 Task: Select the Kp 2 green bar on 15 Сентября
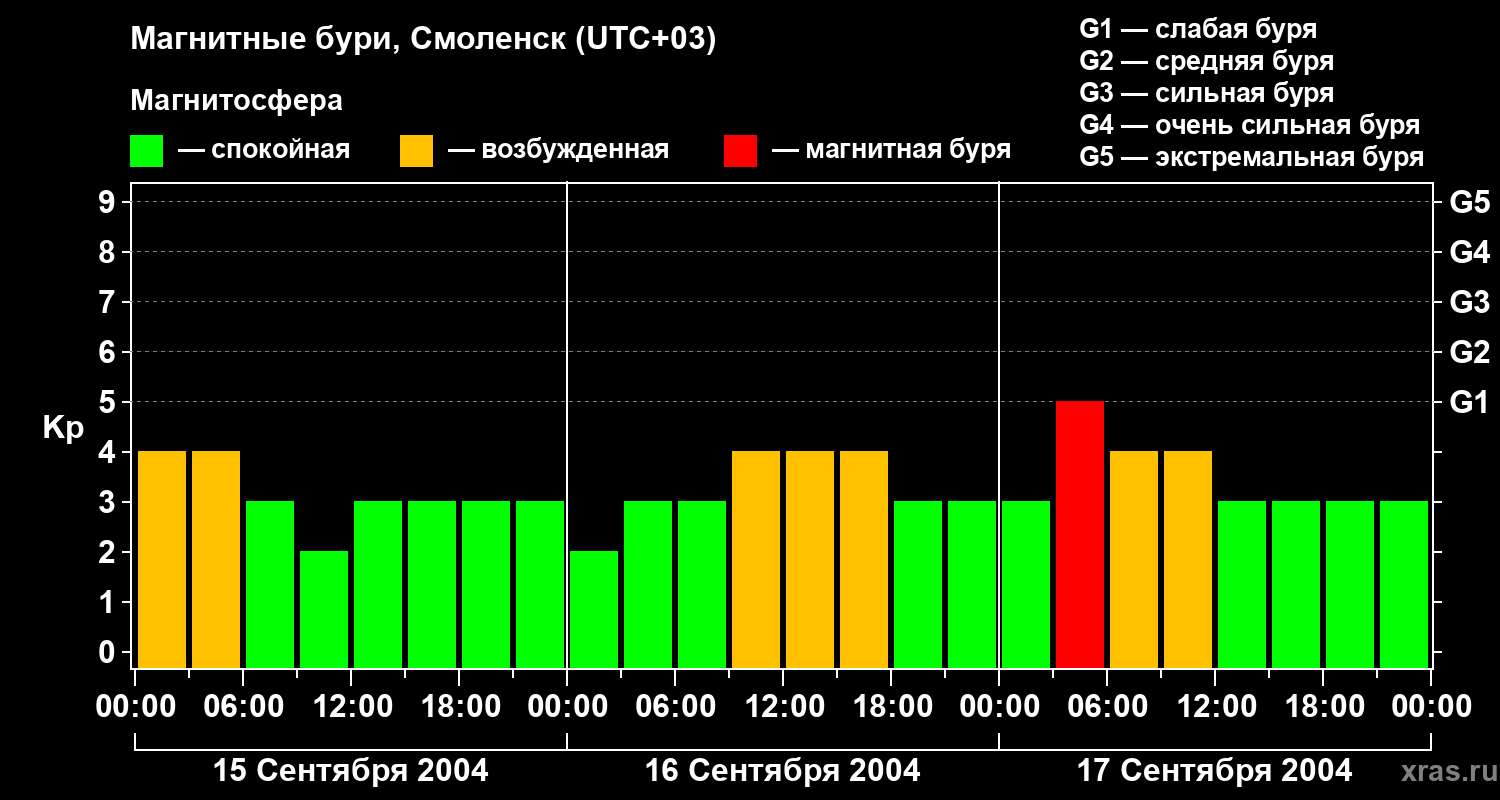324,609
